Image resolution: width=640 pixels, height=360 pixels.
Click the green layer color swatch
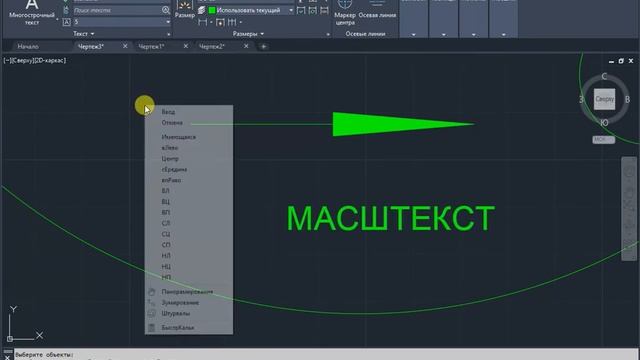tap(212, 10)
